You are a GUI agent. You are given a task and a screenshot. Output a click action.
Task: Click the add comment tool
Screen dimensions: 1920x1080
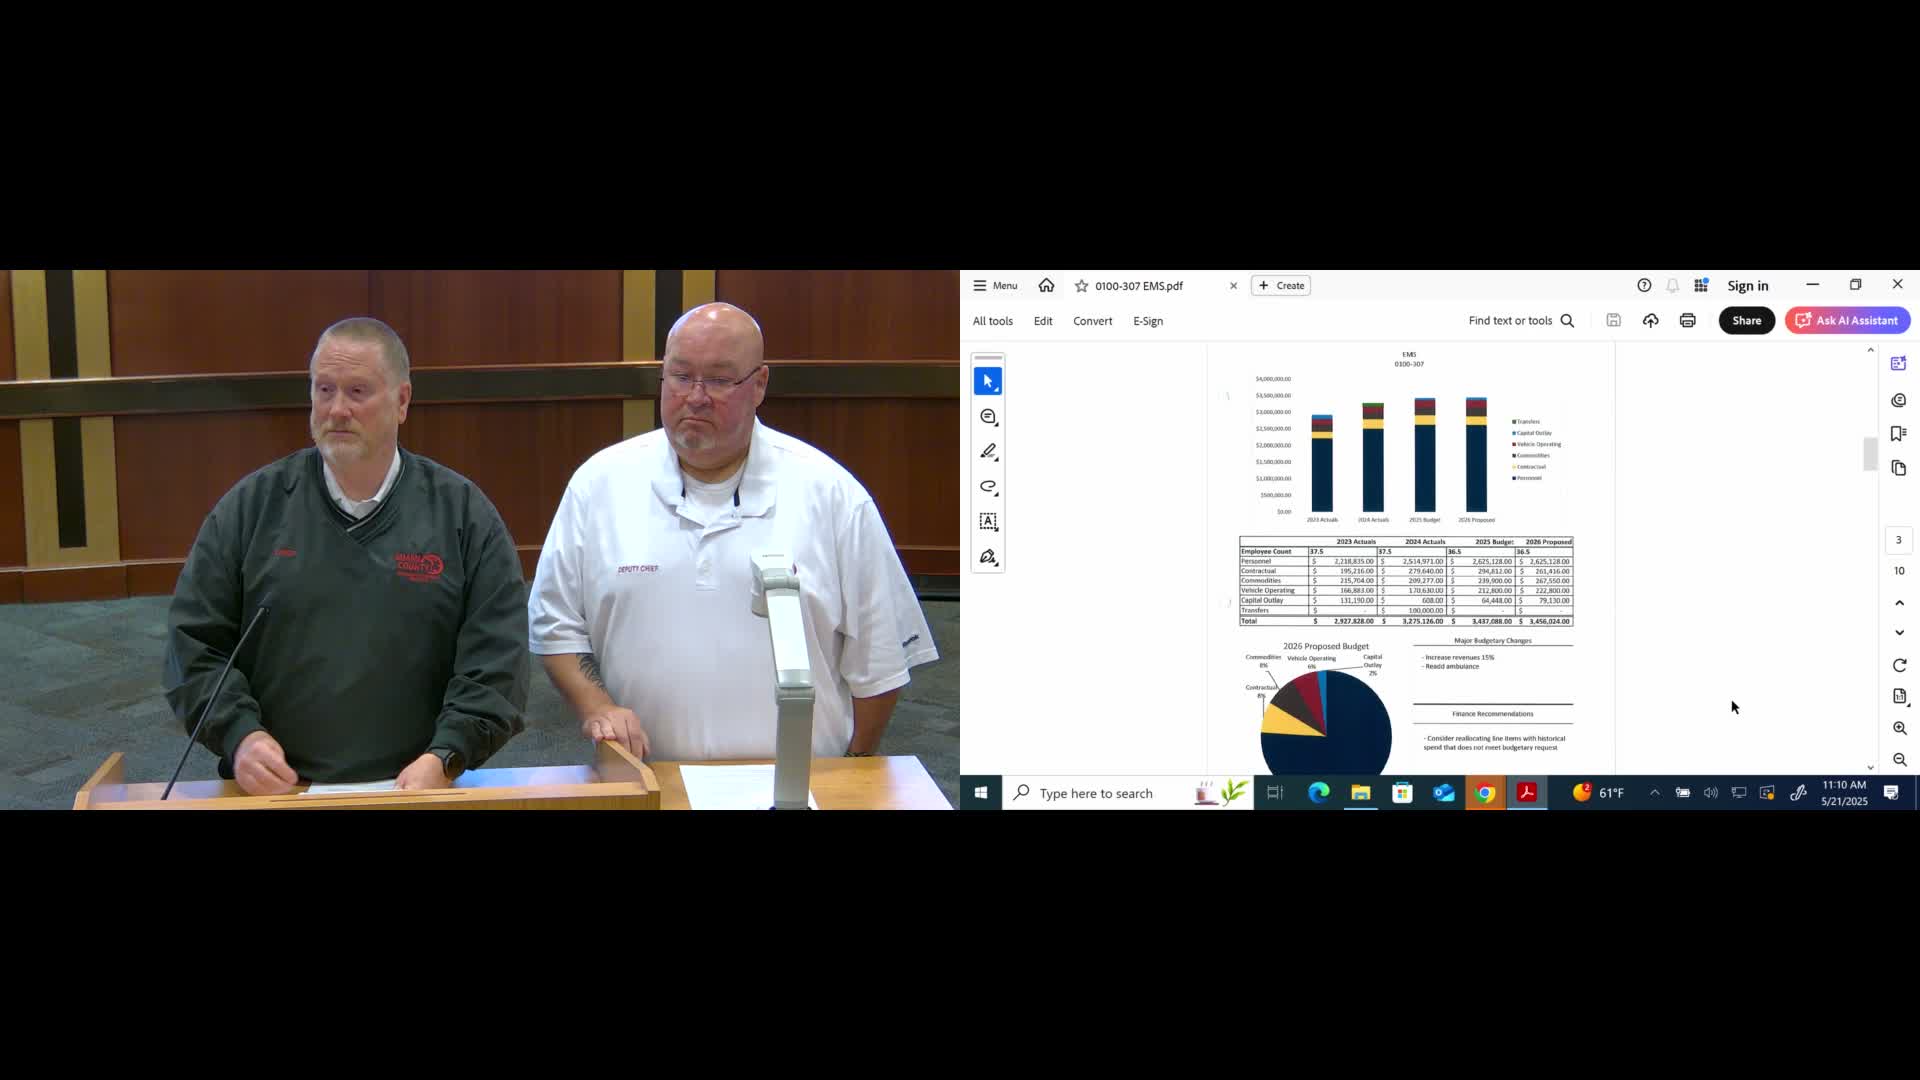pyautogui.click(x=988, y=417)
